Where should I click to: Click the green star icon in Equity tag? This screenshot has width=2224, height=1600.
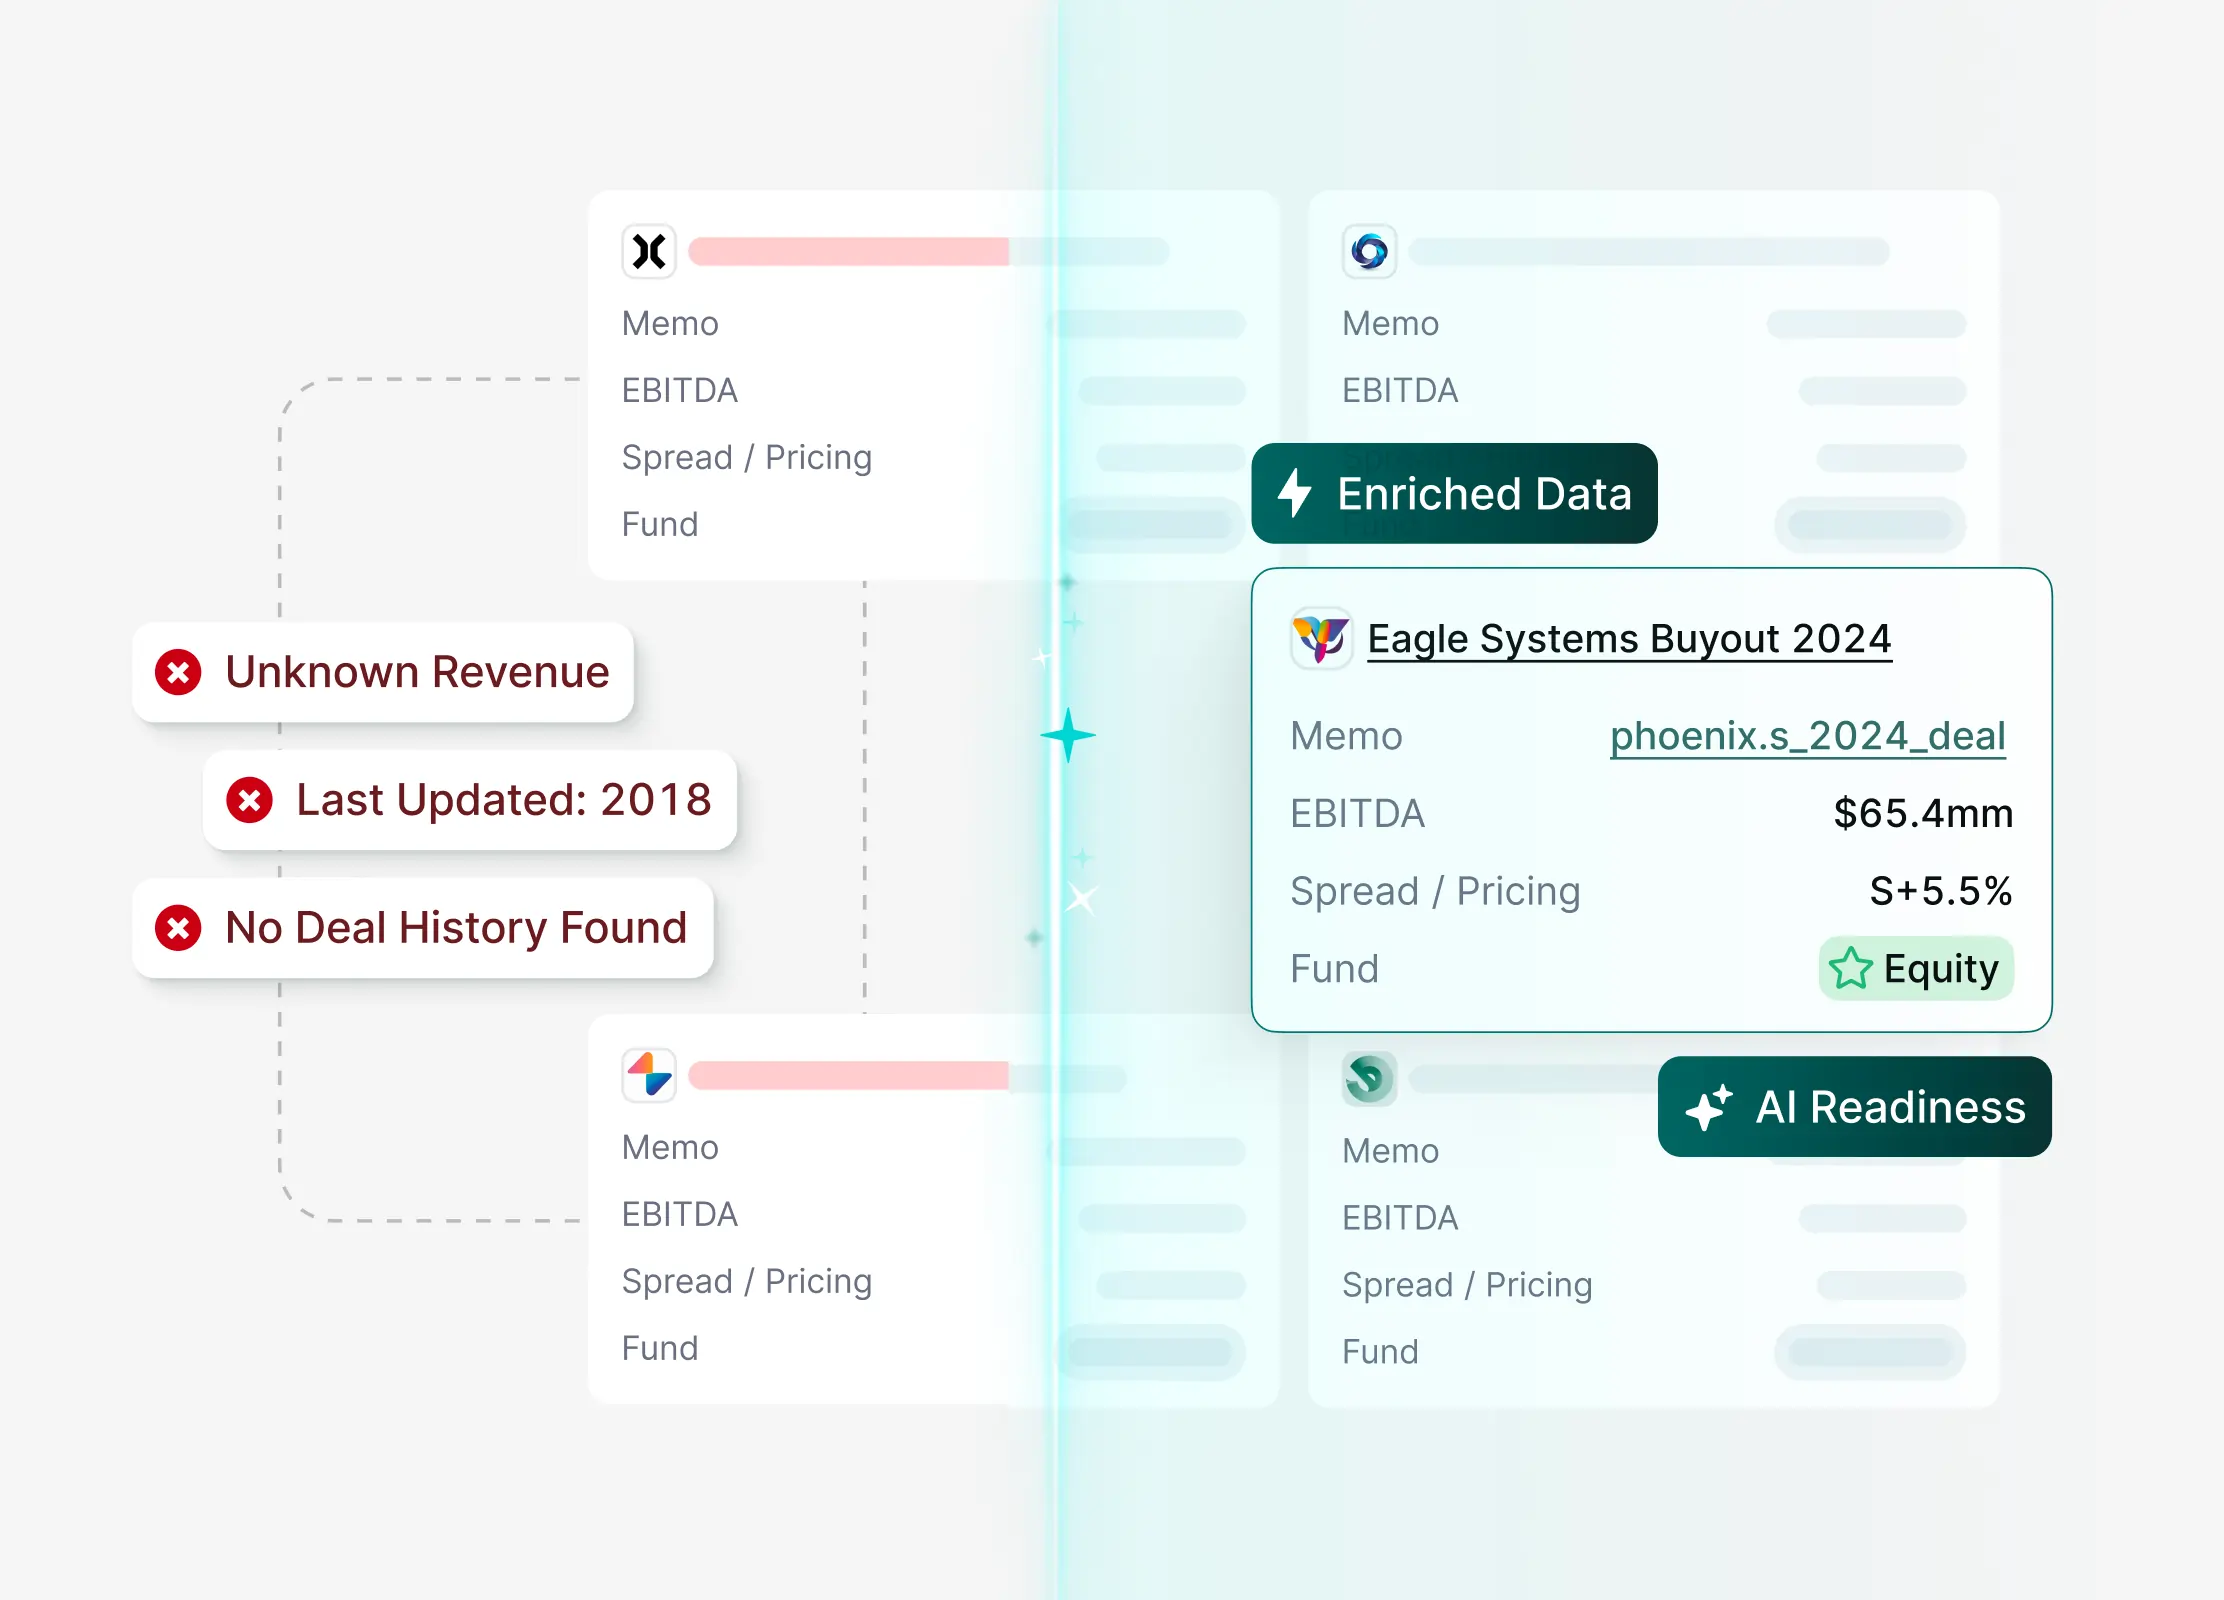point(1851,968)
